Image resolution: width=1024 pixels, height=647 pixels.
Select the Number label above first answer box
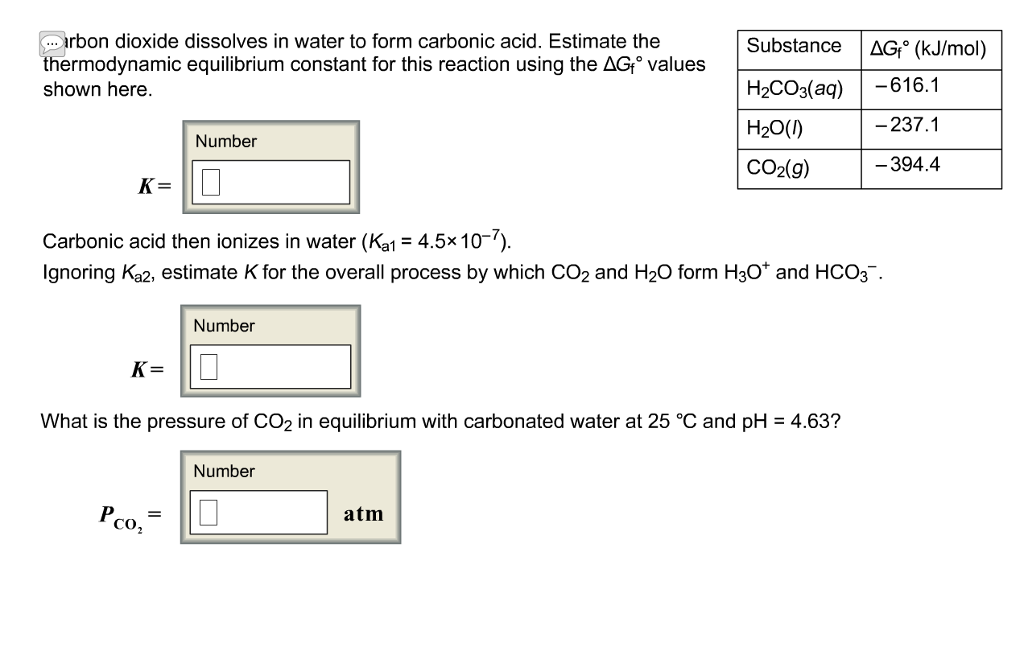coord(225,141)
